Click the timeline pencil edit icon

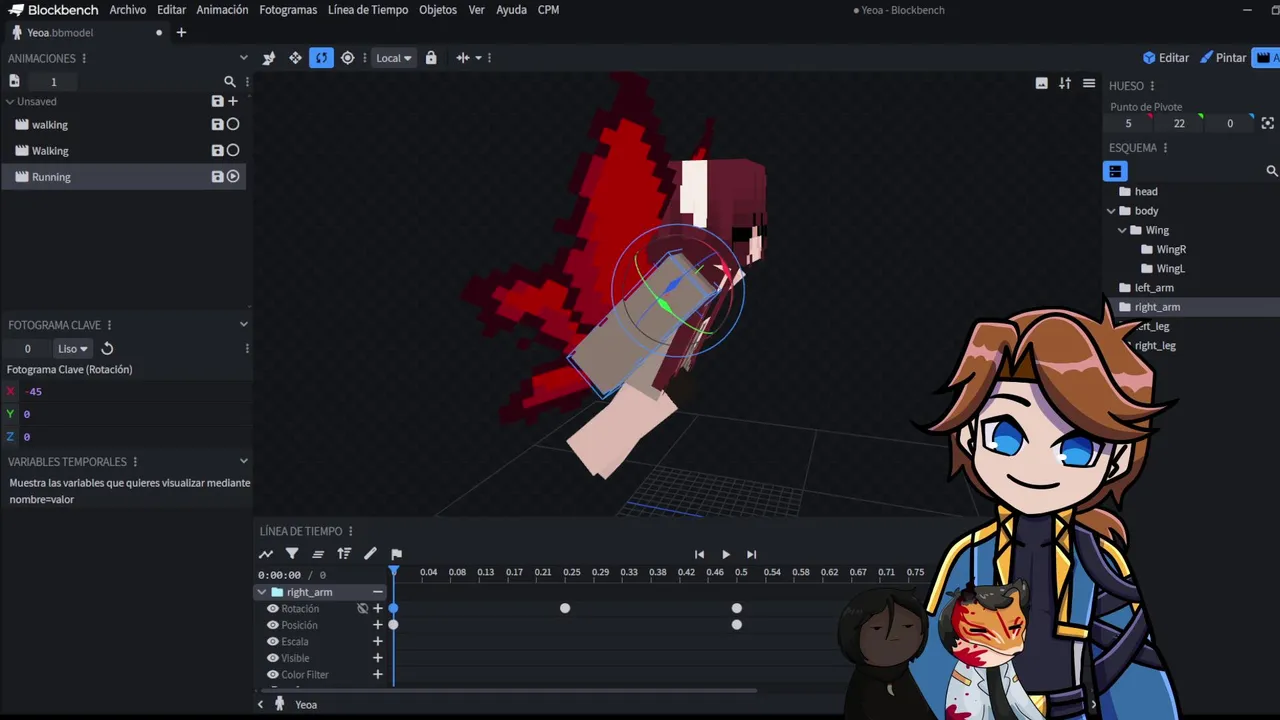(370, 554)
